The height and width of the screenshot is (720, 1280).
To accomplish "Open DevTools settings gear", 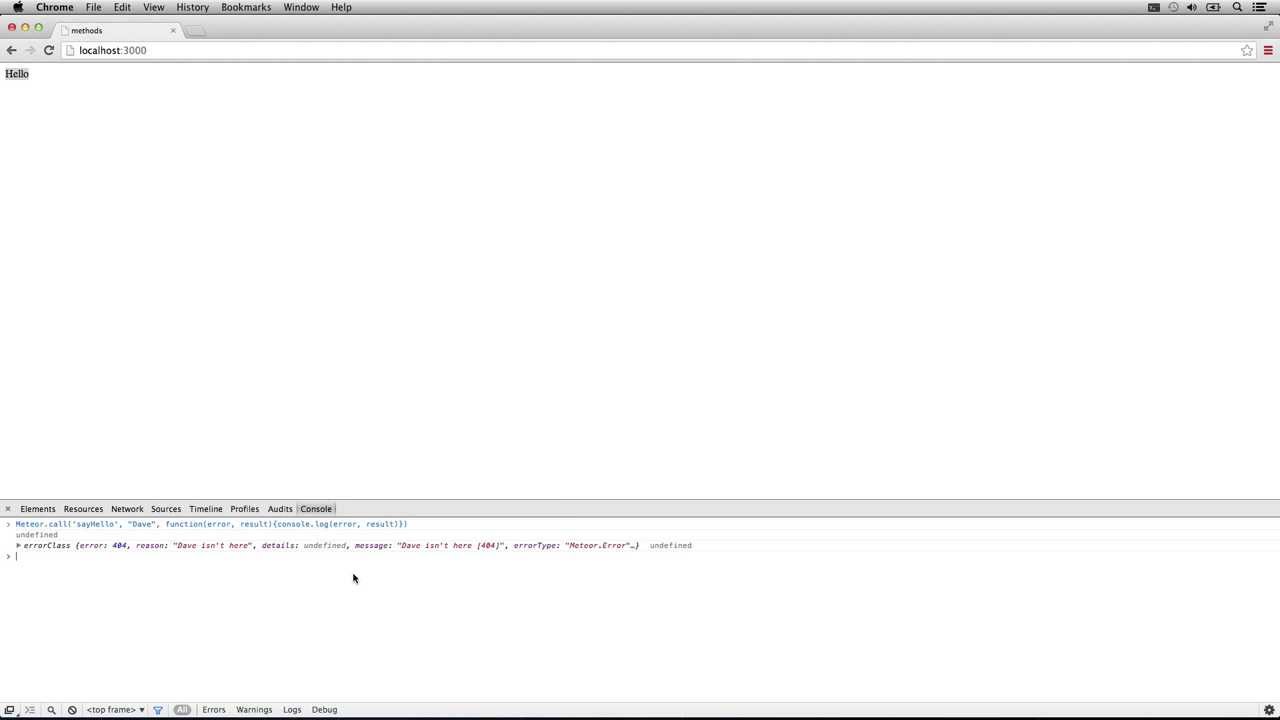I will tap(1269, 710).
